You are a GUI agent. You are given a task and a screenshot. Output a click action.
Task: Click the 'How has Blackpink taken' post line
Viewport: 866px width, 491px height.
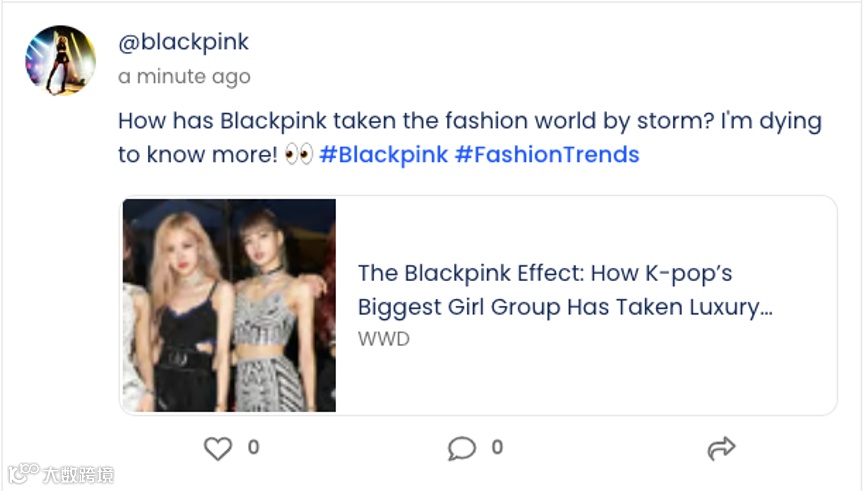[469, 121]
